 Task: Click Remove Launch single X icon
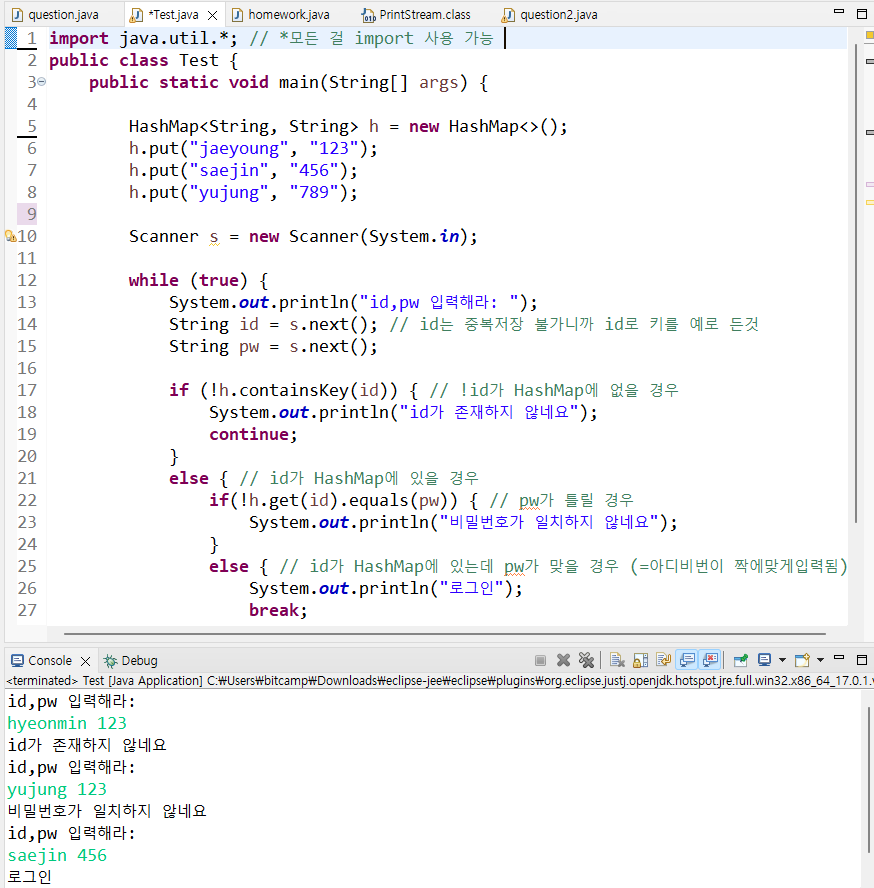[563, 660]
